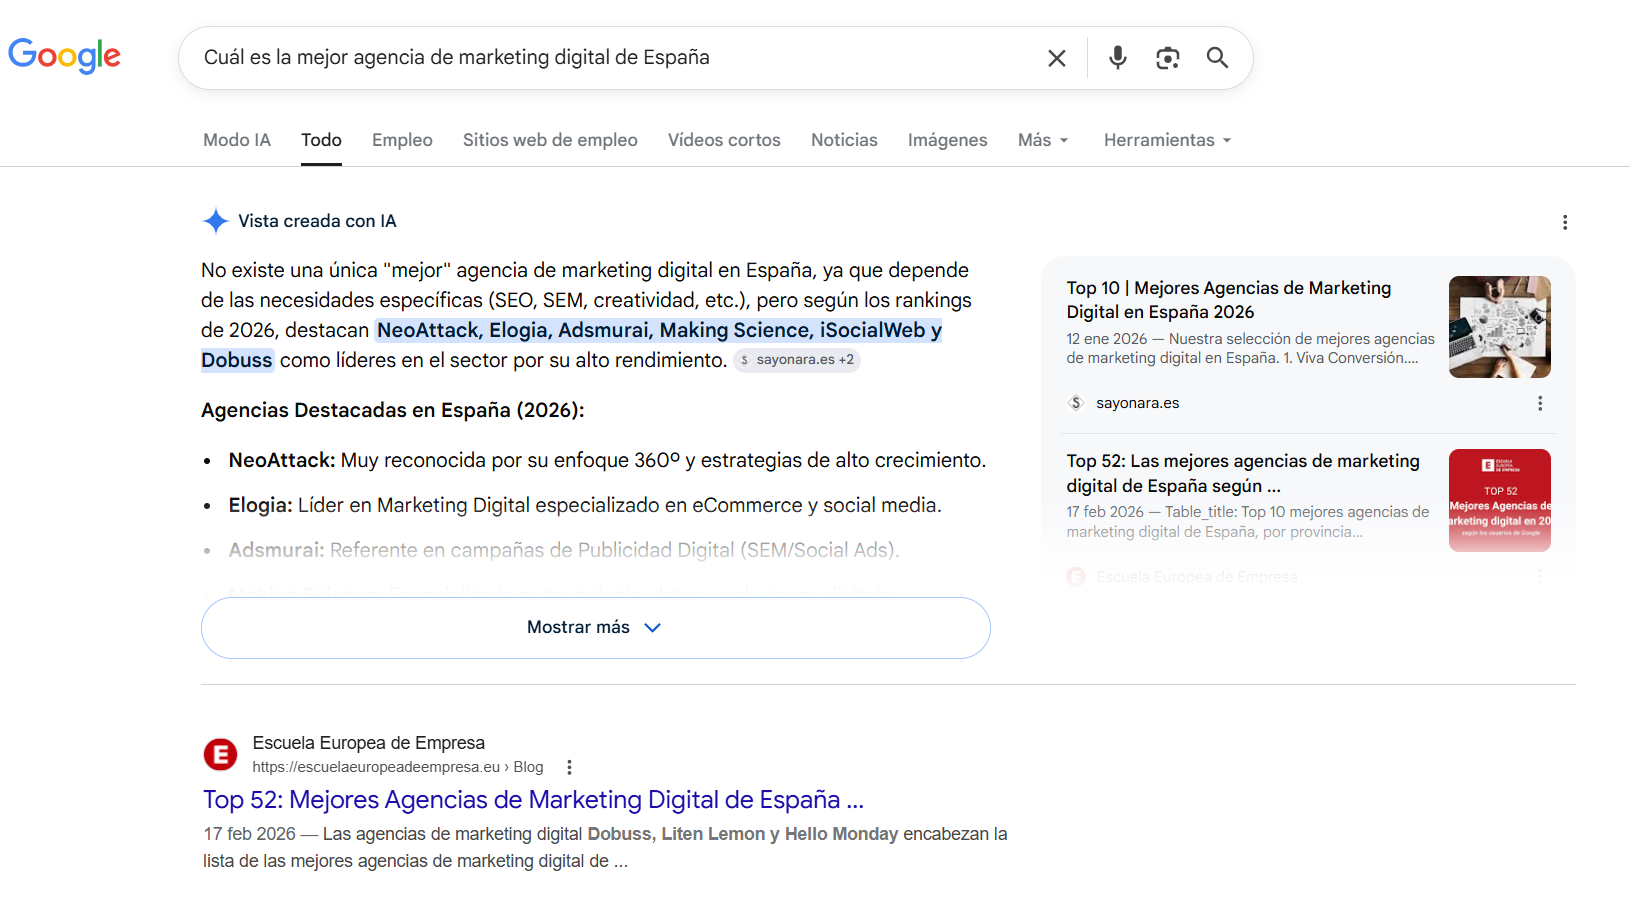1630x900 pixels.
Task: Click the sayonara.es +2 source chip
Action: (x=797, y=360)
